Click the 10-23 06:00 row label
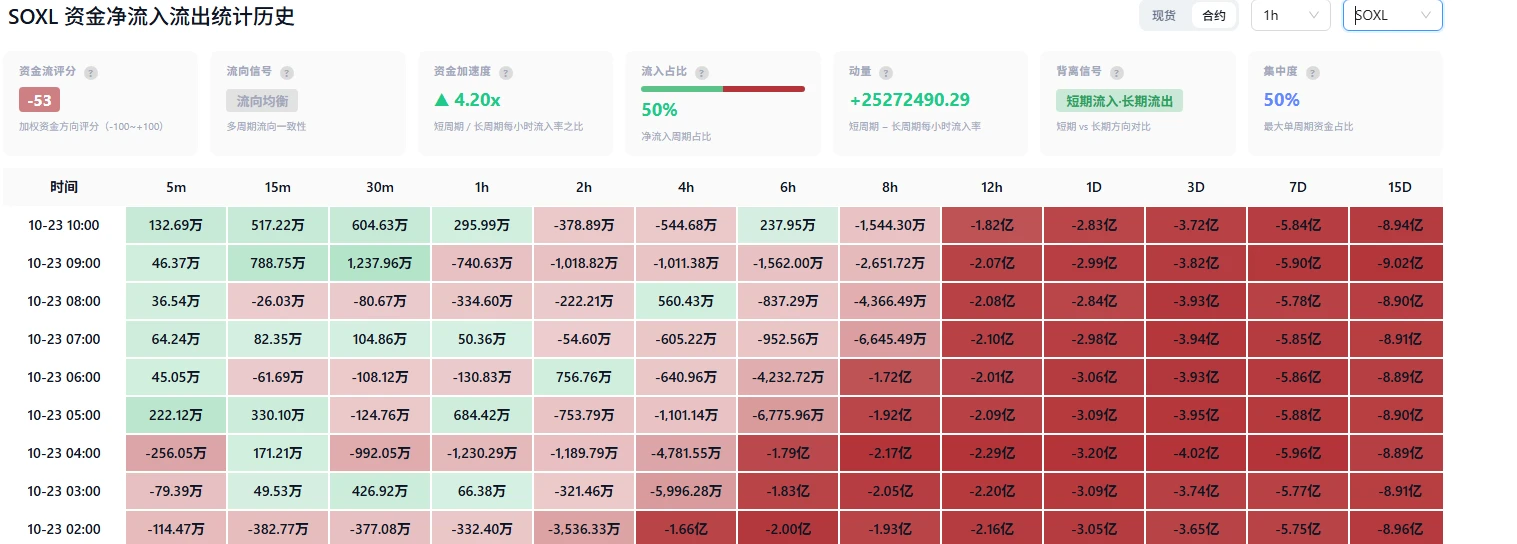 tap(64, 377)
